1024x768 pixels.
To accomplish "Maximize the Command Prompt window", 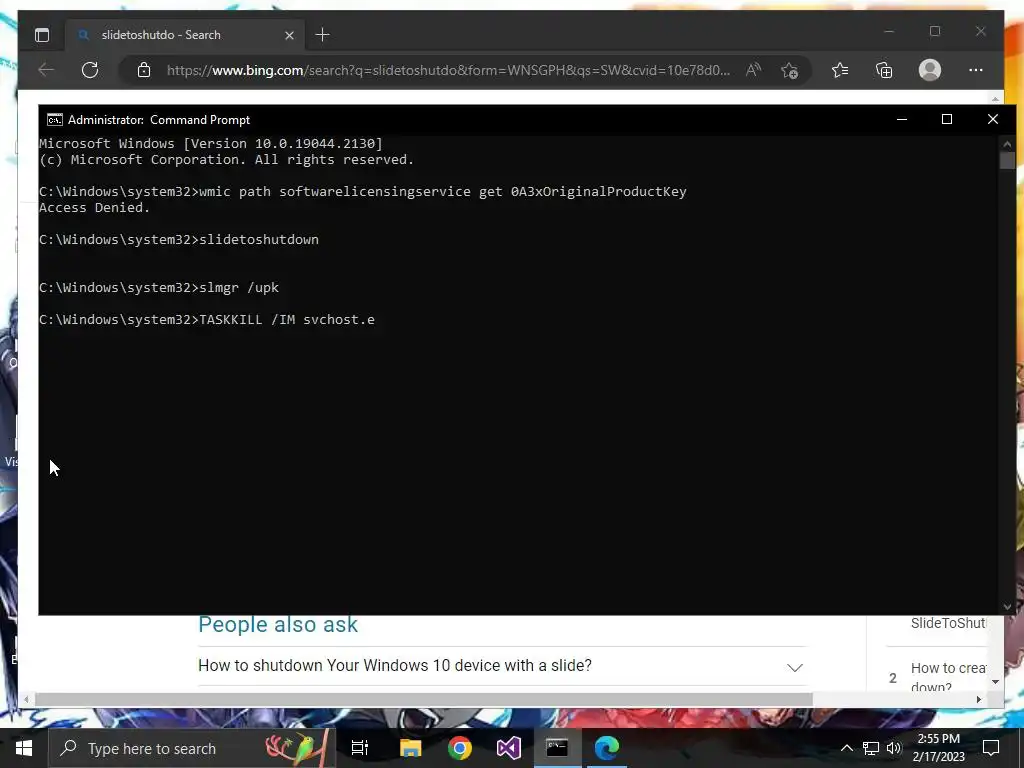I will click(x=947, y=120).
